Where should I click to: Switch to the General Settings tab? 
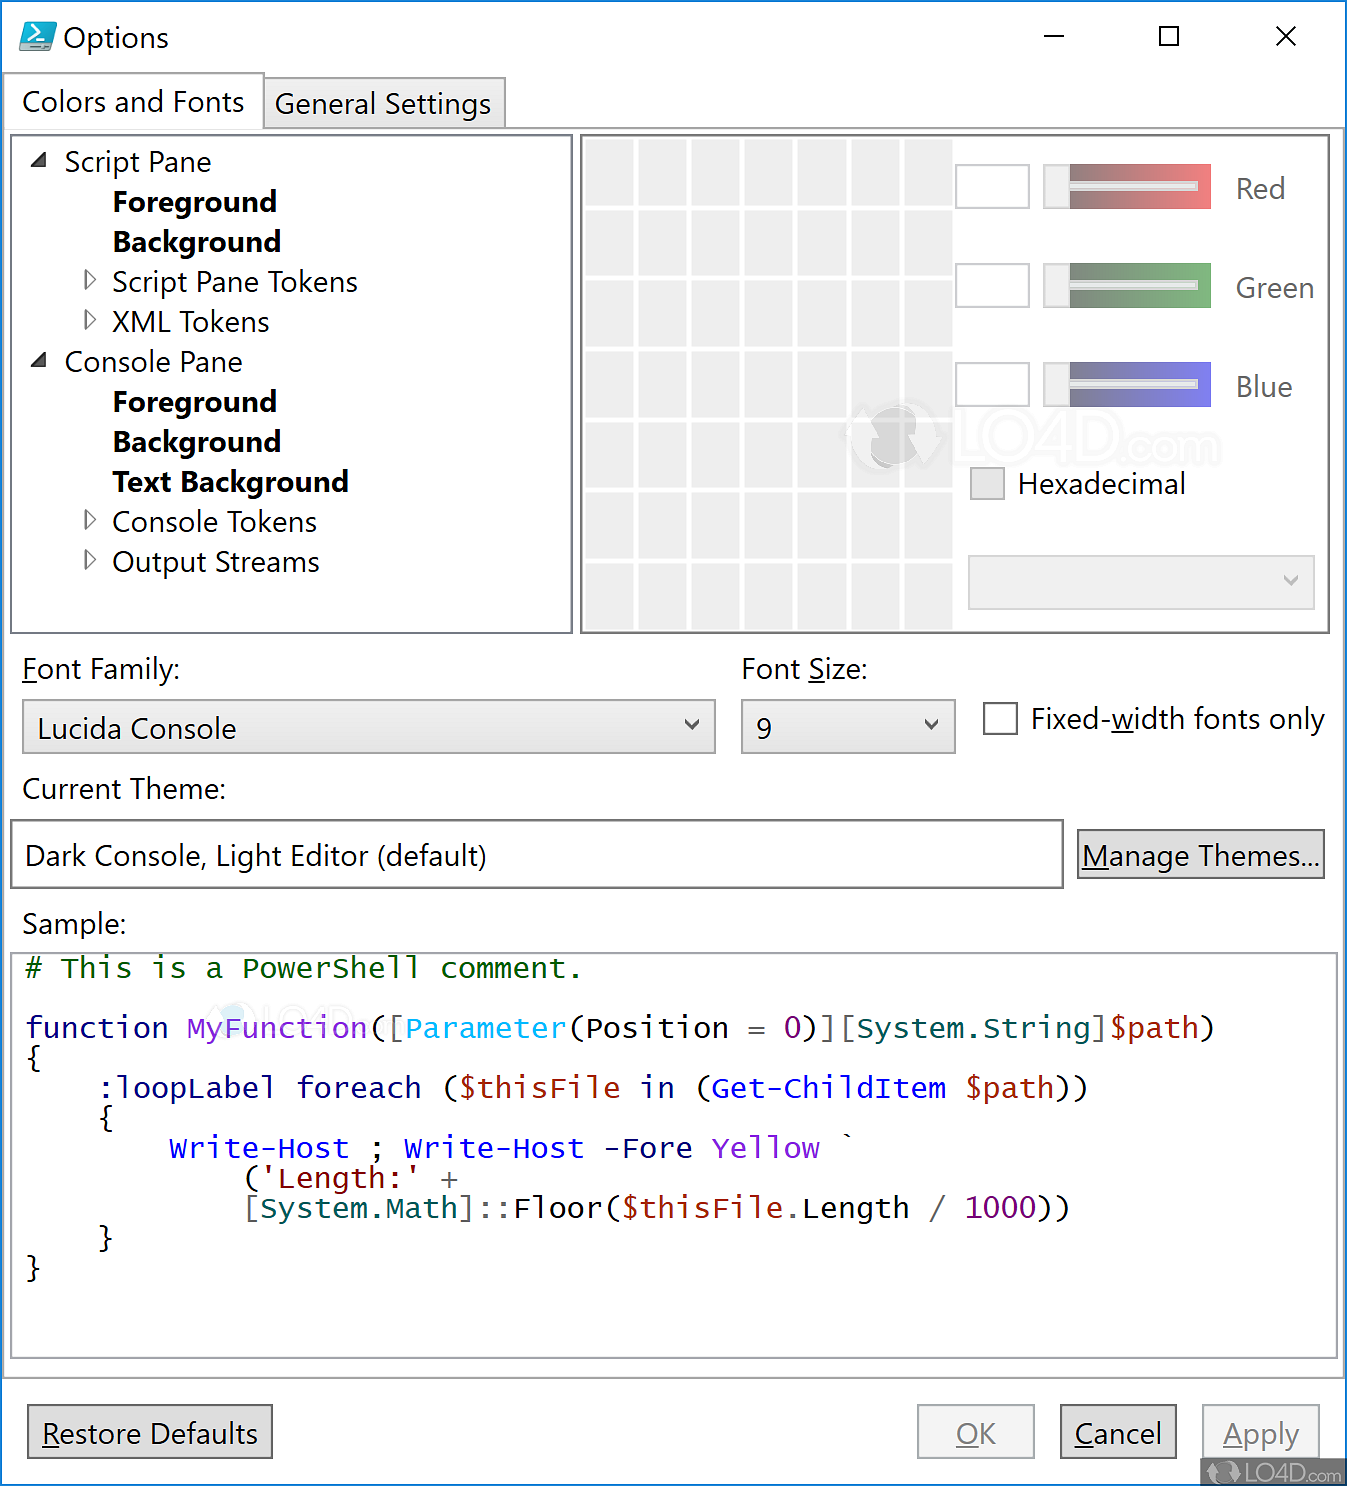(384, 103)
